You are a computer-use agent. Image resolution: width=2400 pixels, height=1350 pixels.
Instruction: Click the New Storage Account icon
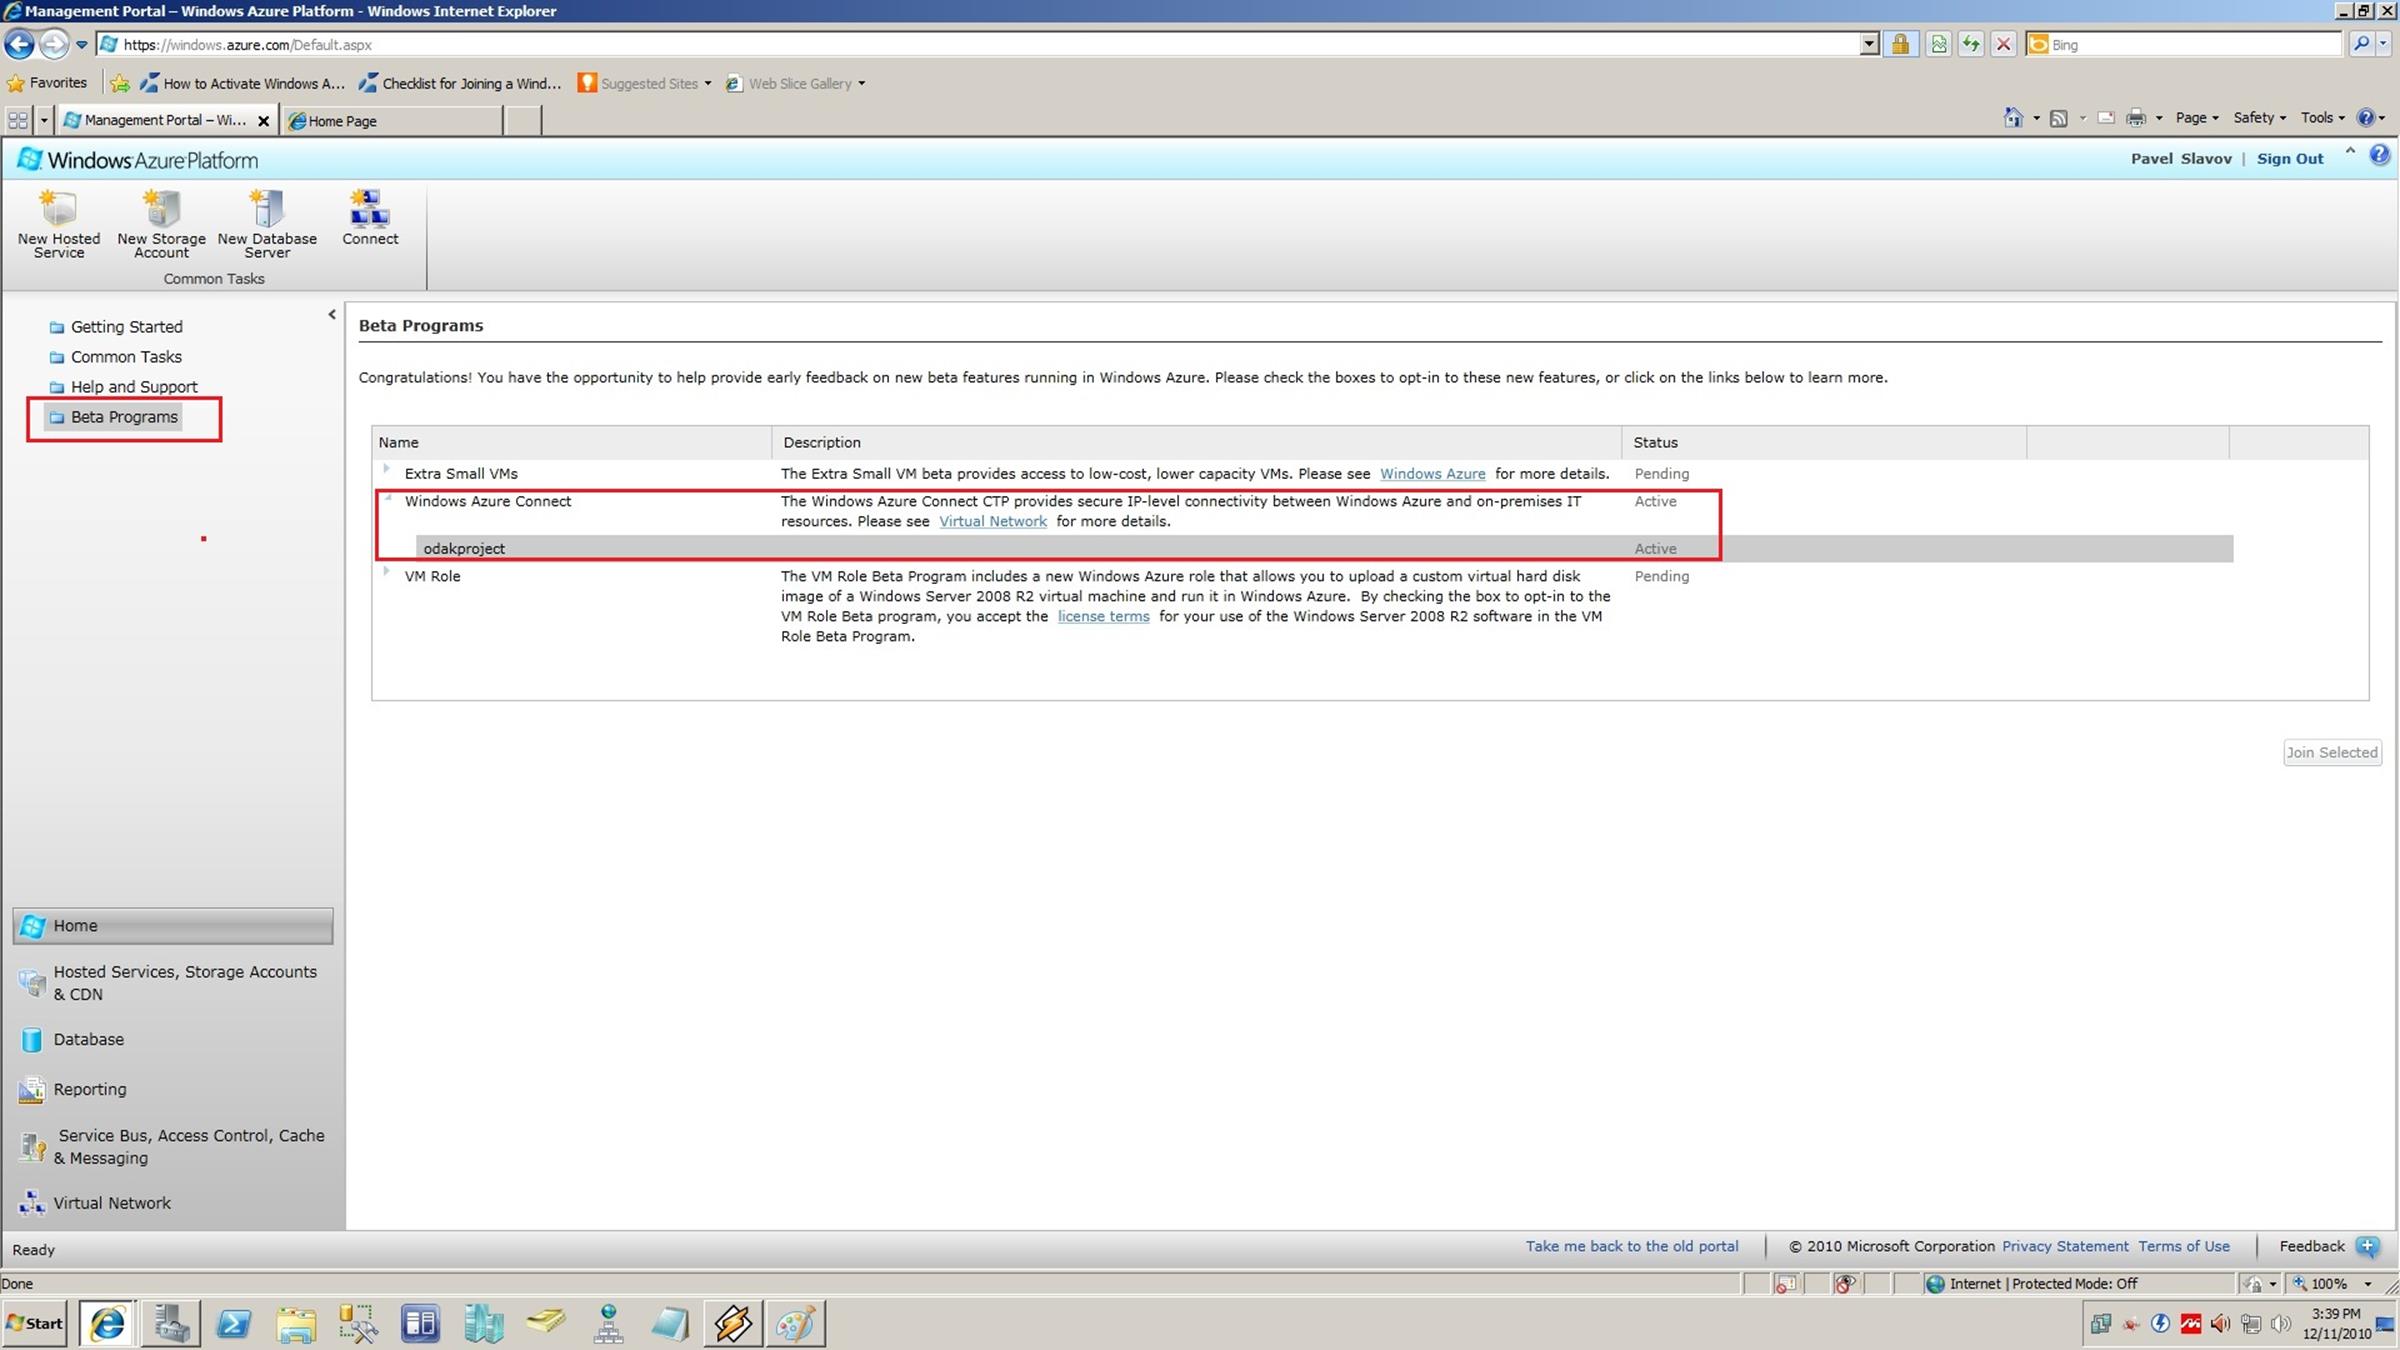[161, 211]
